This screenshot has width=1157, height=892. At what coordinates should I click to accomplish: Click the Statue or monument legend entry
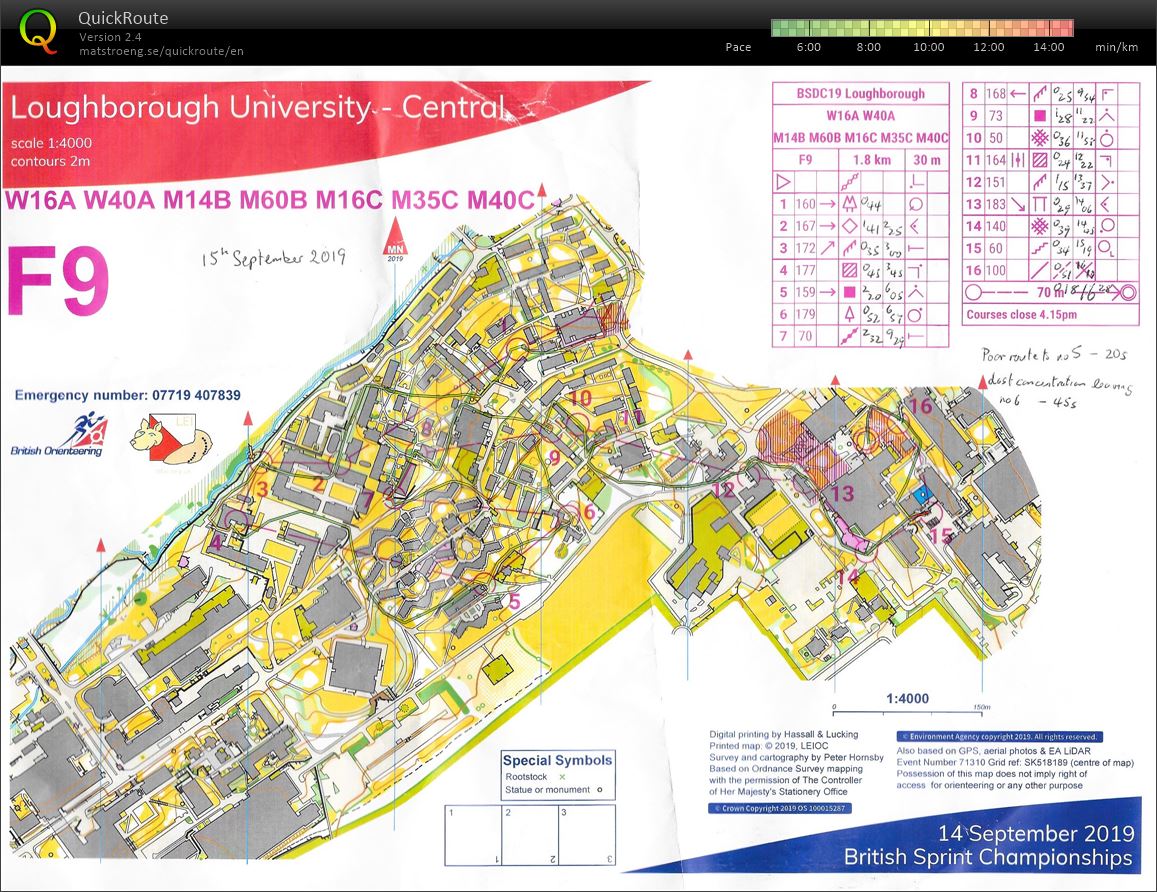pos(553,789)
